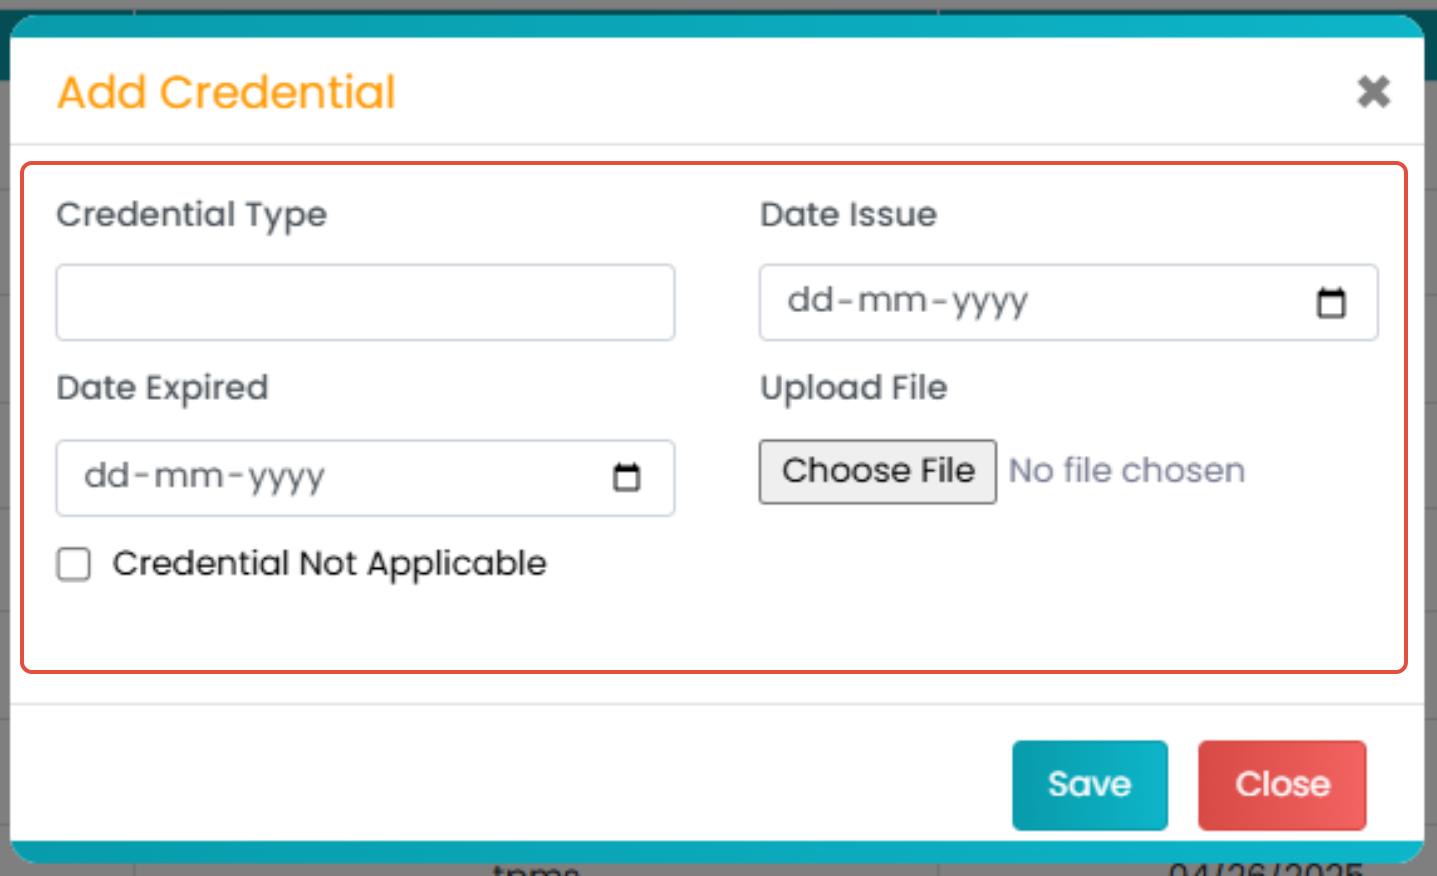Click the Upload File label
This screenshot has height=876, width=1437.
click(x=853, y=388)
